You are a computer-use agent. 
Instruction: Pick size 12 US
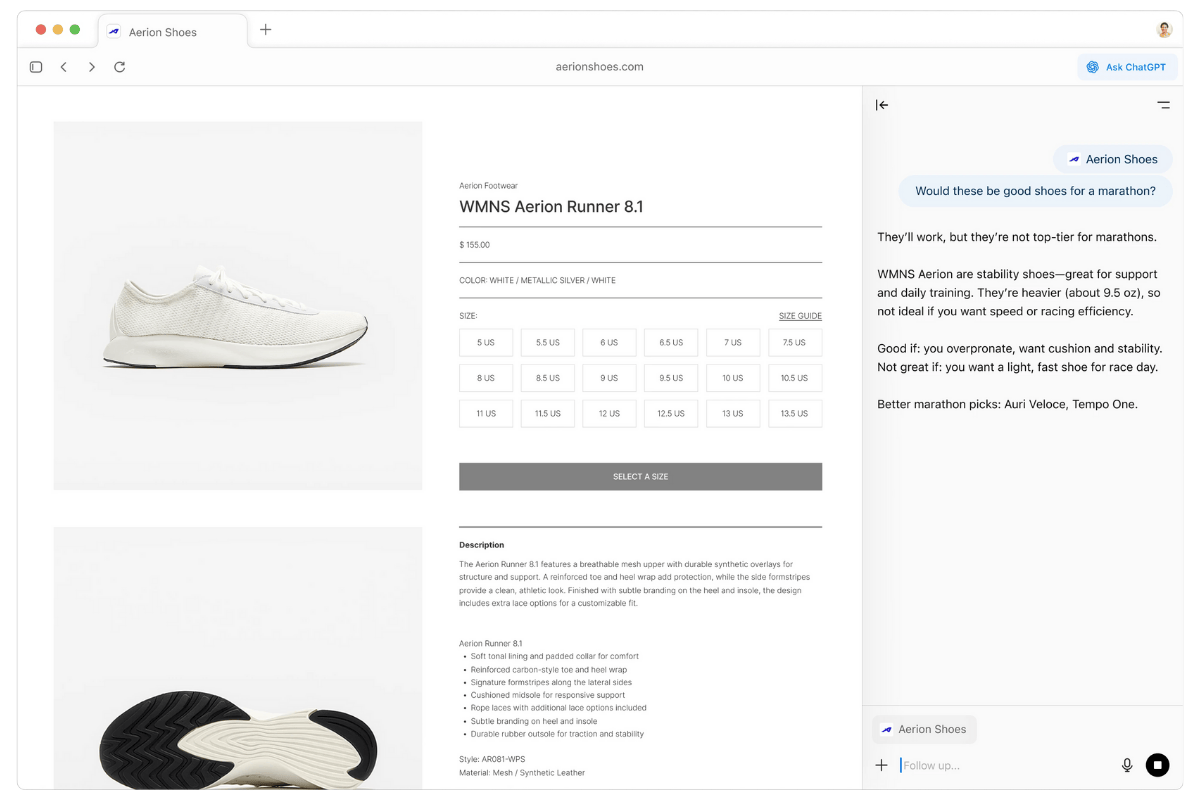coord(609,413)
